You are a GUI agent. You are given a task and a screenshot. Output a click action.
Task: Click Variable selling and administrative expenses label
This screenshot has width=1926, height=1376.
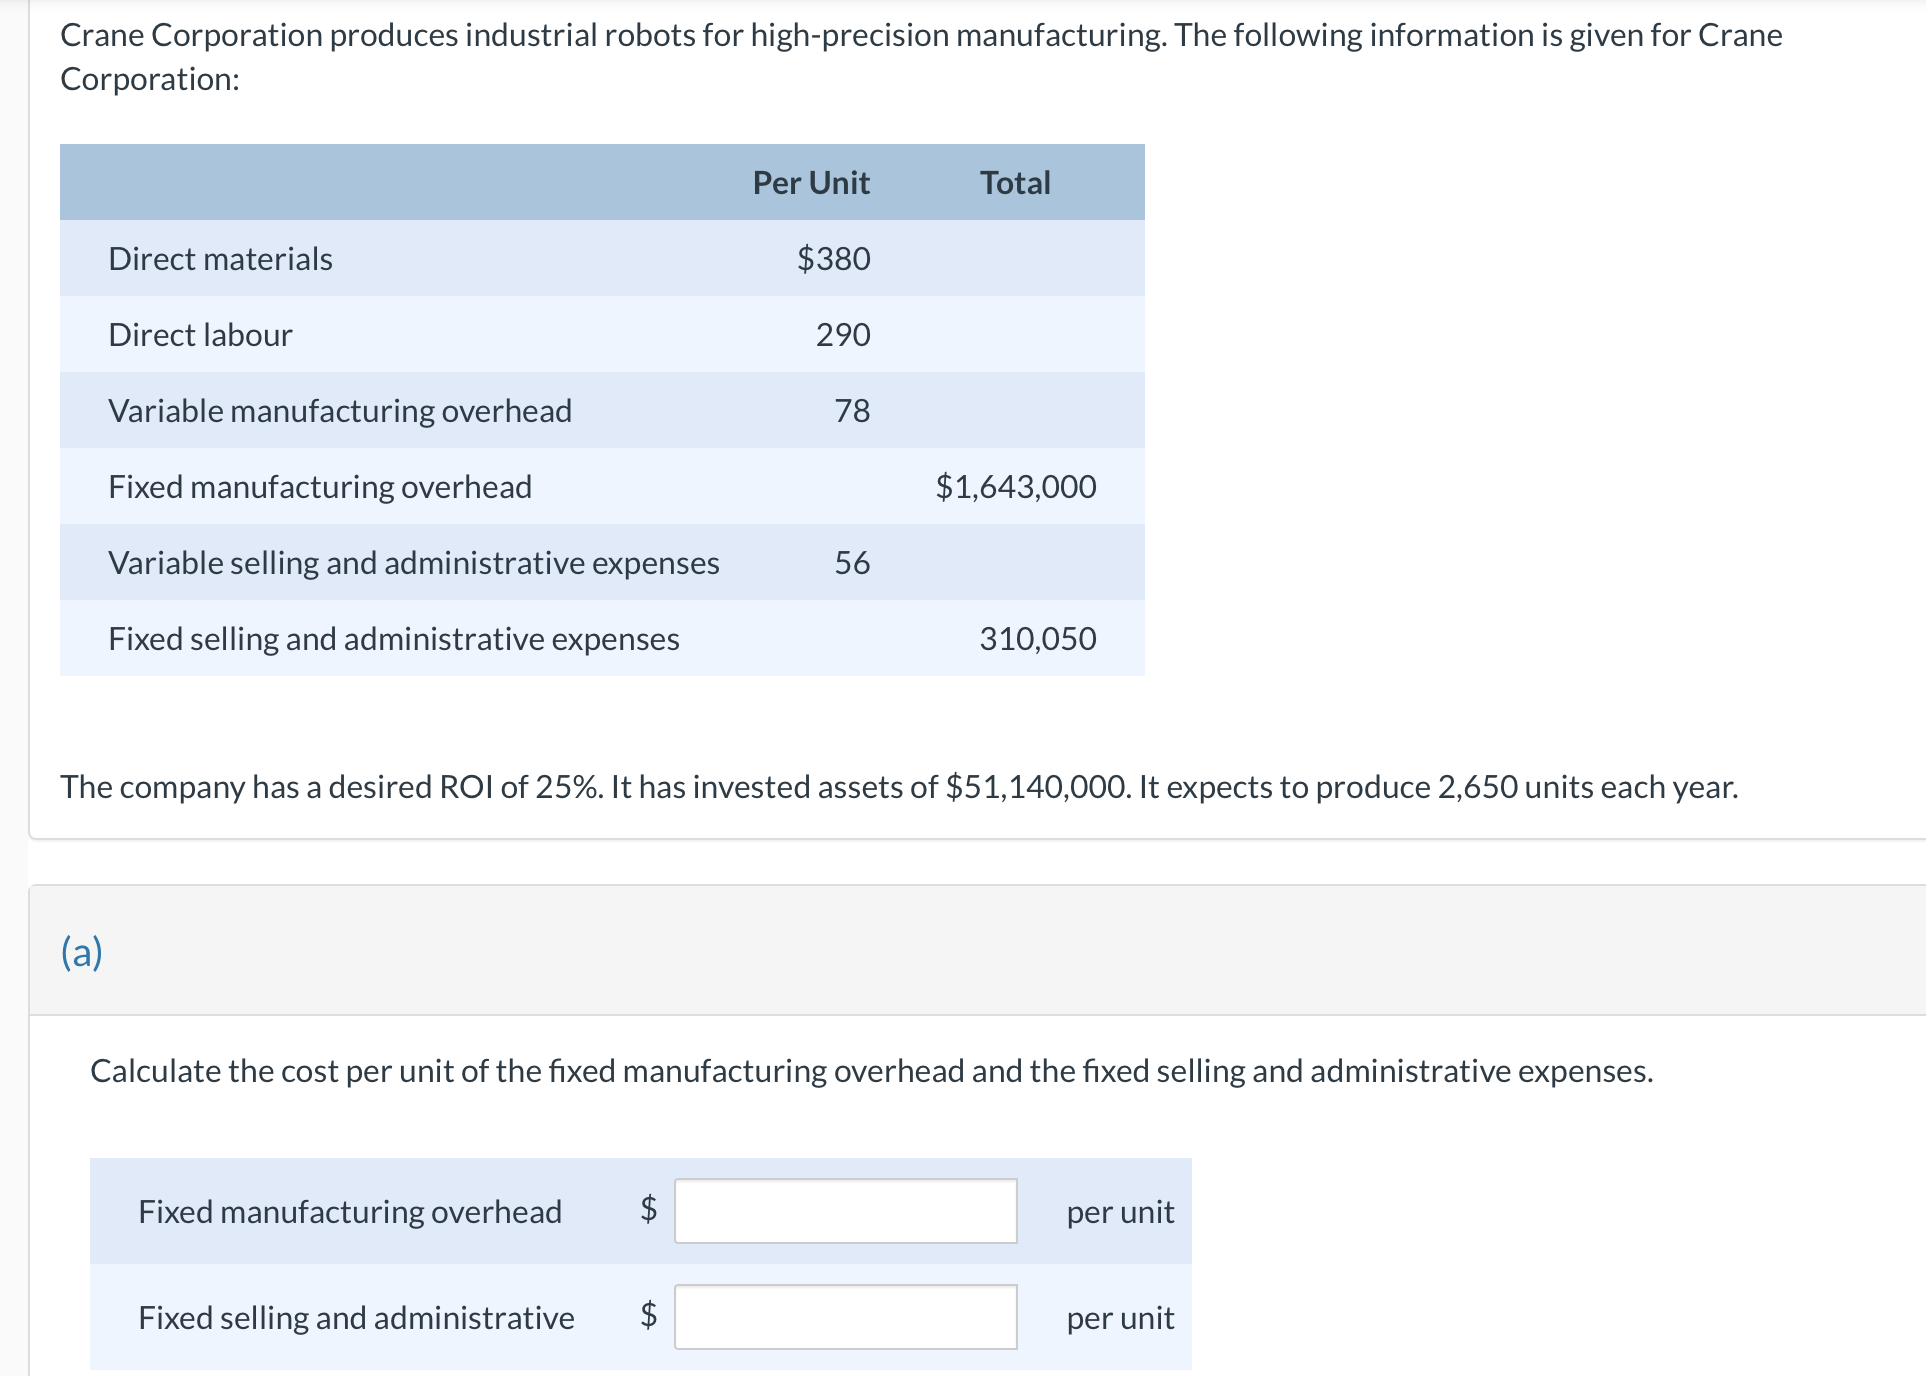414,563
